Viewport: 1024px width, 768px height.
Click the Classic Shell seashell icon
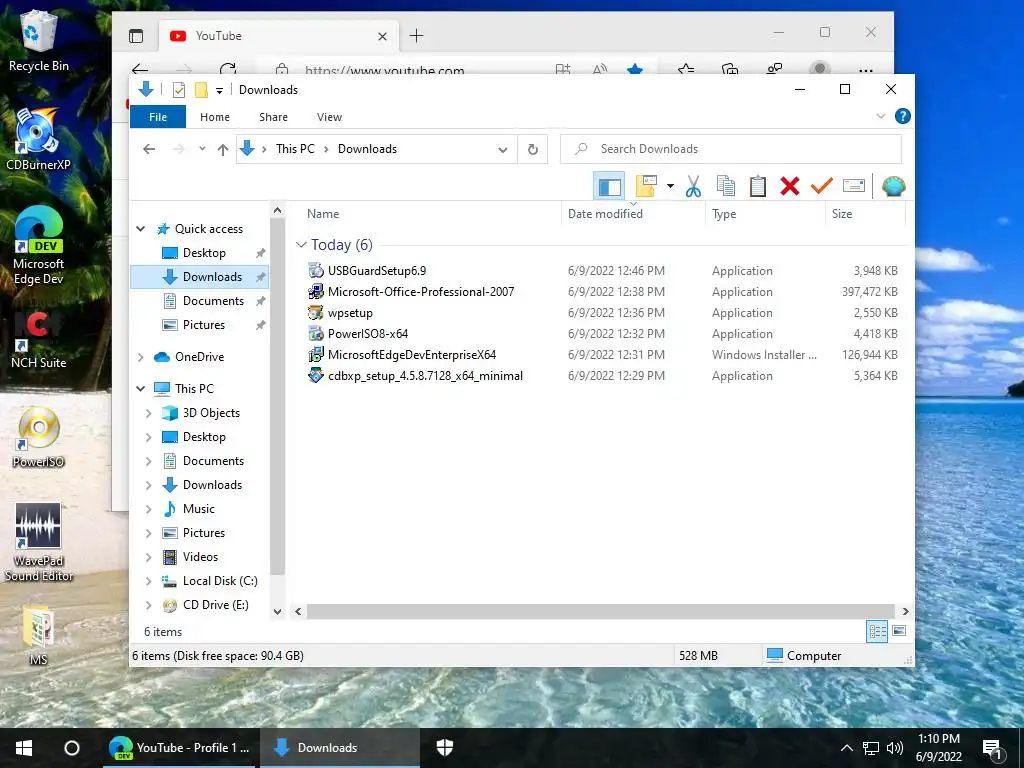coord(893,187)
